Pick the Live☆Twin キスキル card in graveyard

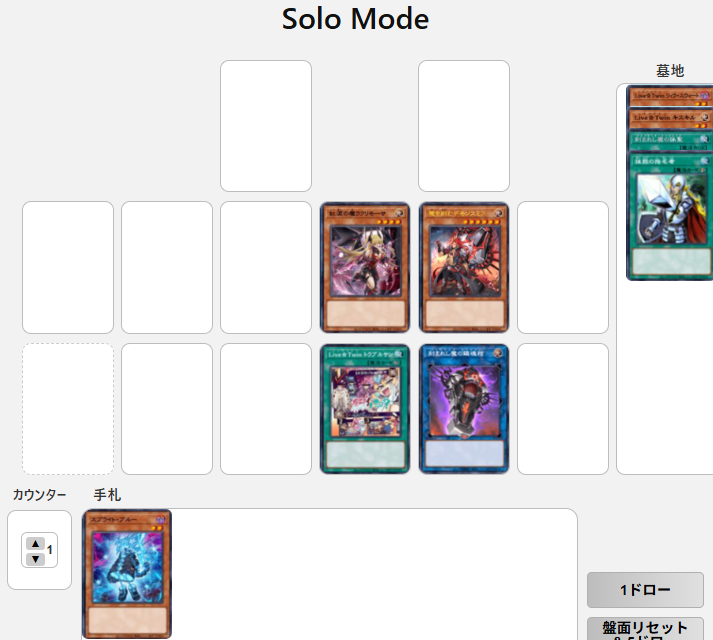[669, 117]
